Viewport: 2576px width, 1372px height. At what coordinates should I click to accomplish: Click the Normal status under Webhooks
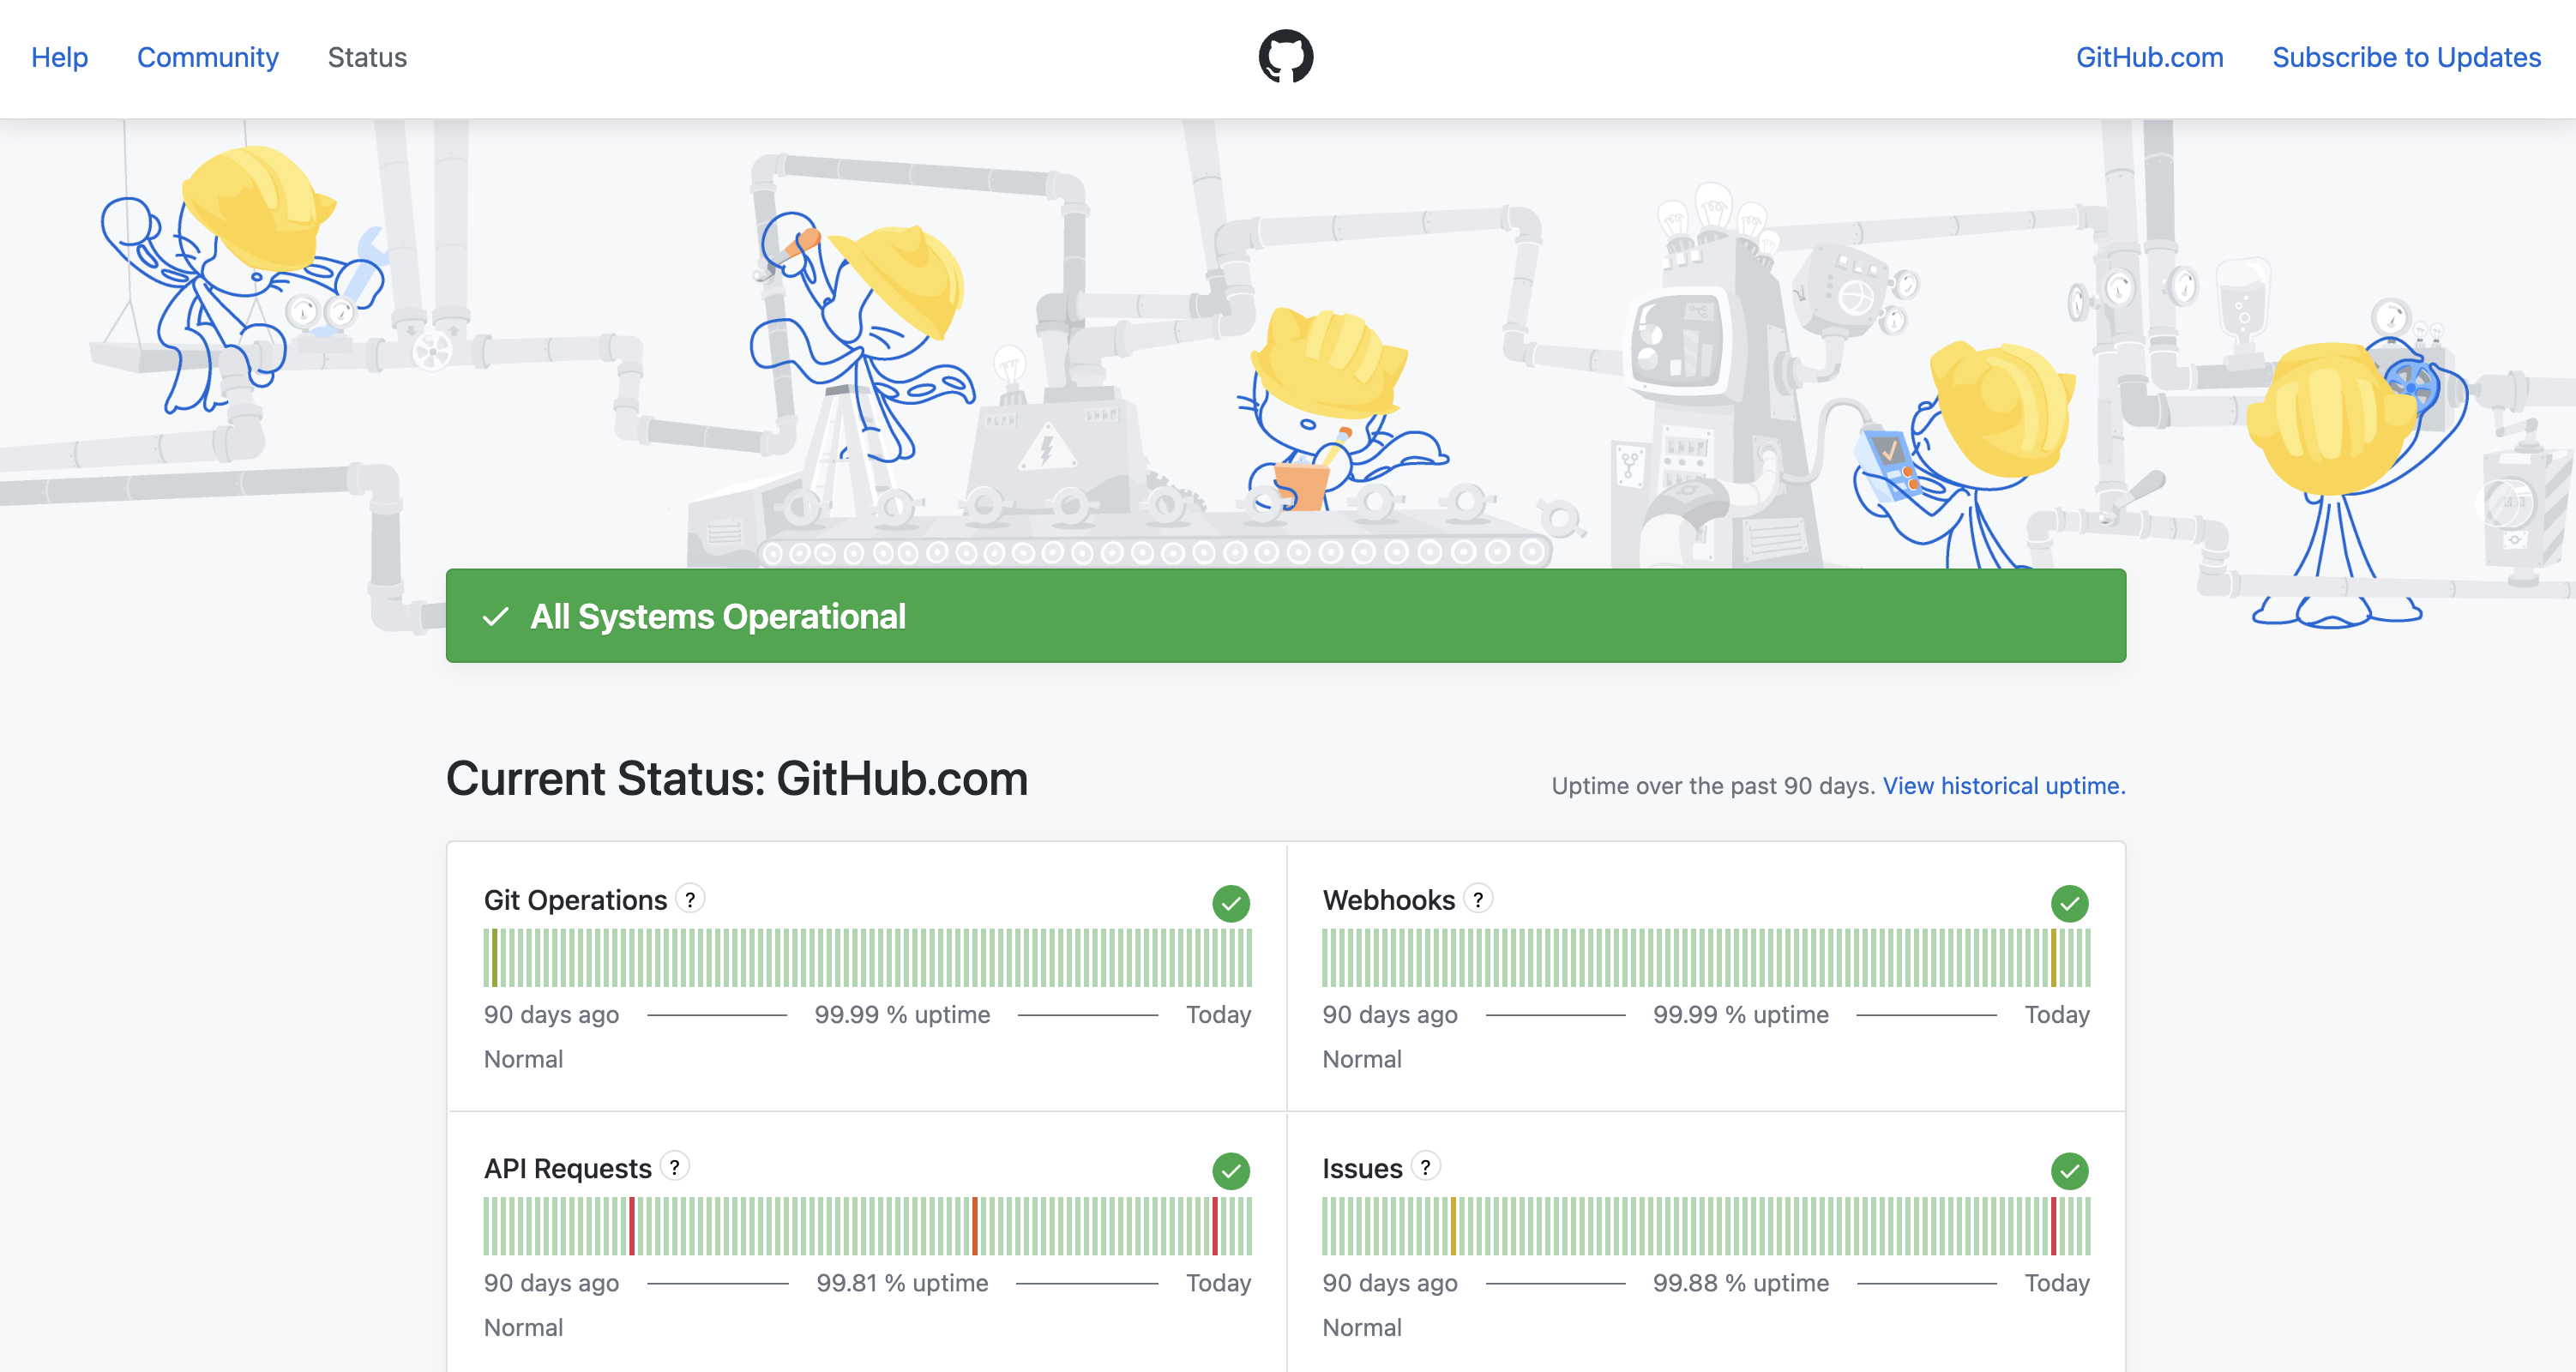(1362, 1060)
